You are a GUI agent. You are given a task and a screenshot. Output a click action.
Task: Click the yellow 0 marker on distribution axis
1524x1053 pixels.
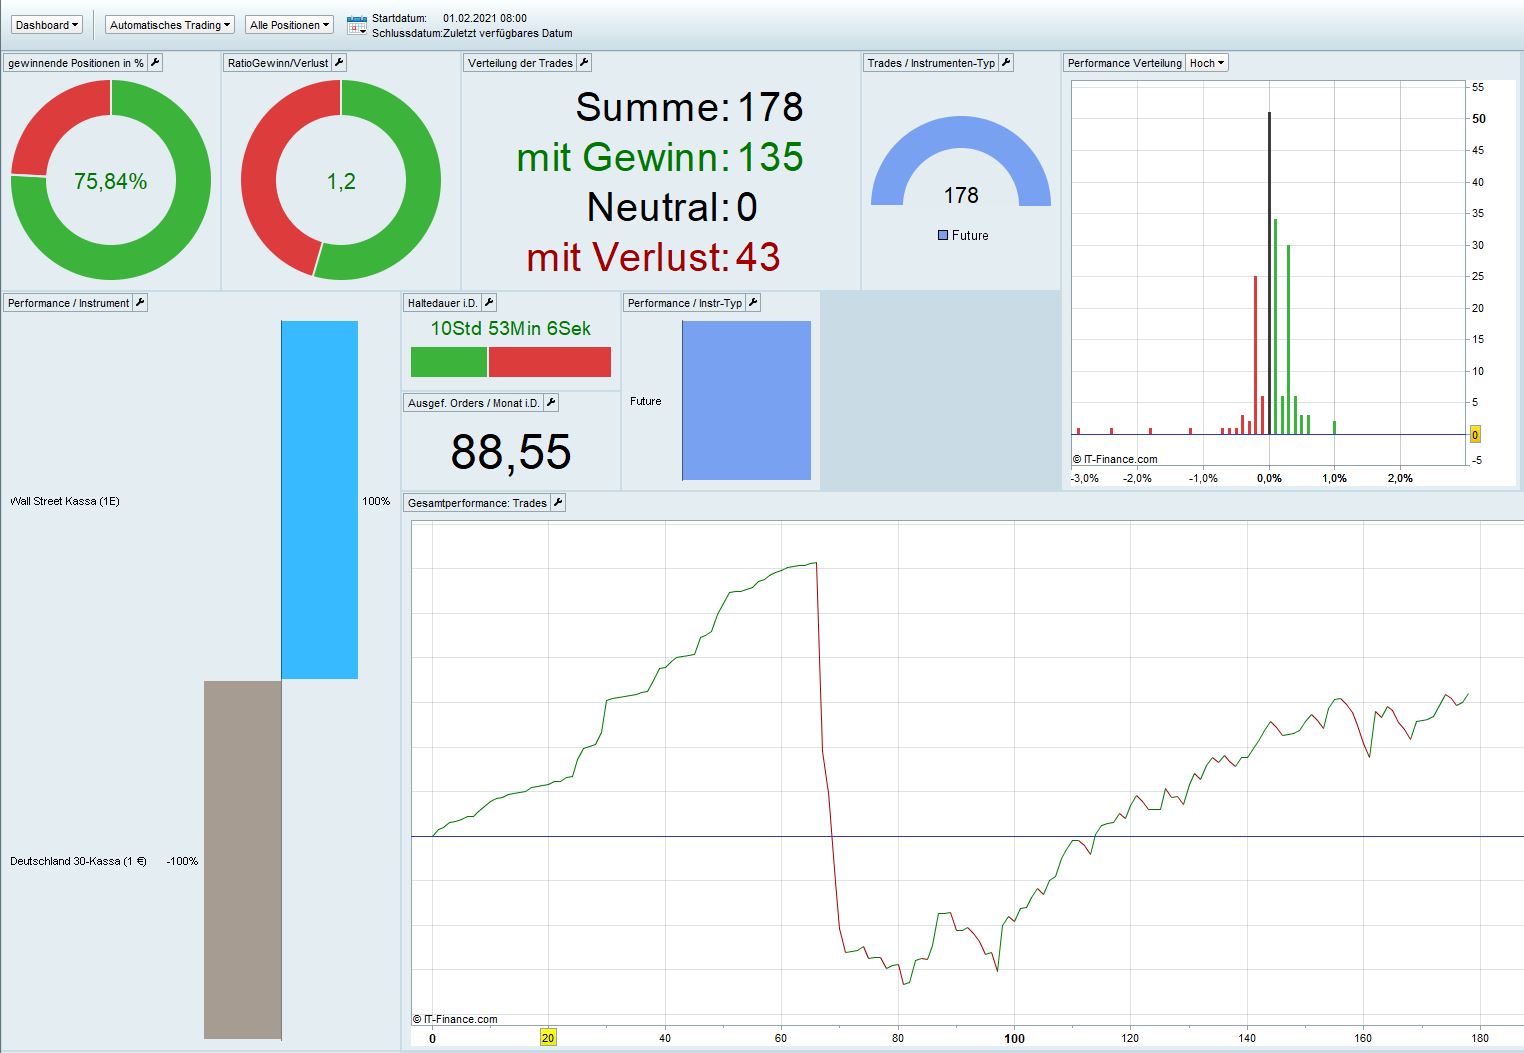pos(1475,435)
